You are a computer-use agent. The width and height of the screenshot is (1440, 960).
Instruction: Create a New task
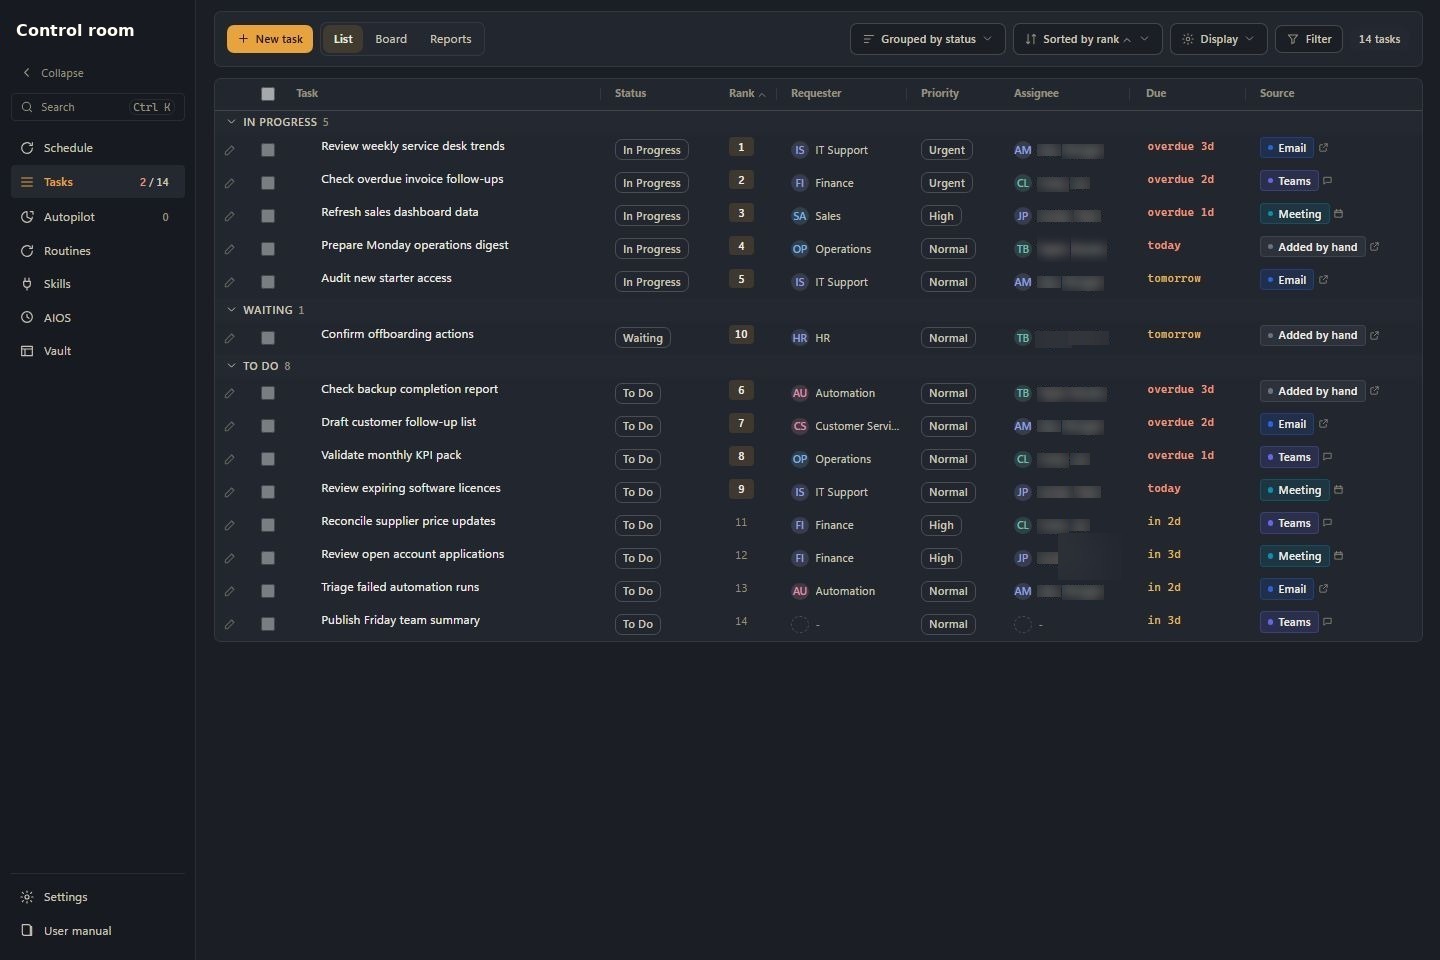point(270,39)
